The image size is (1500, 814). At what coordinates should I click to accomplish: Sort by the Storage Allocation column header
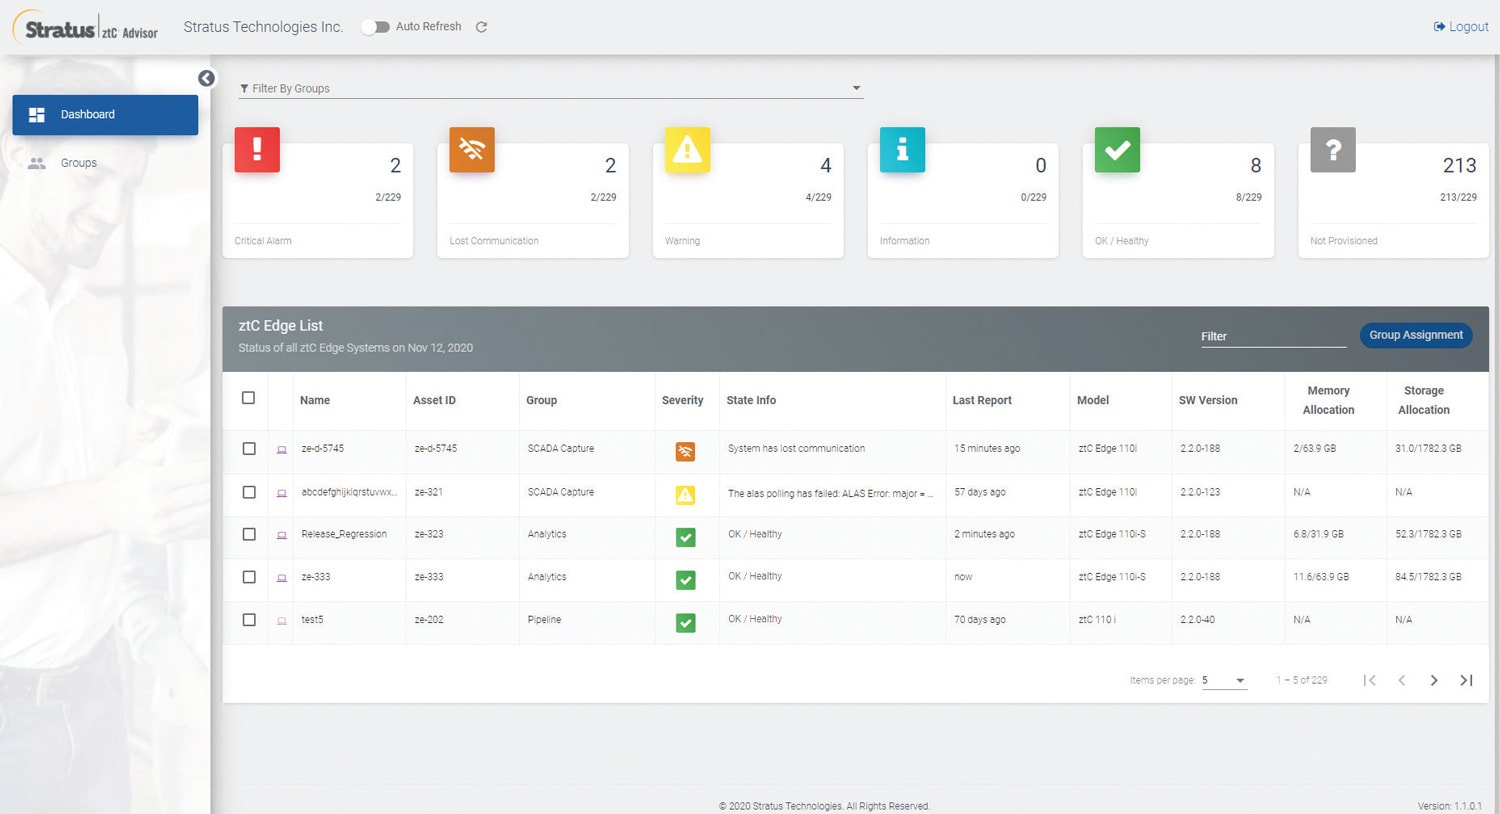click(1424, 400)
